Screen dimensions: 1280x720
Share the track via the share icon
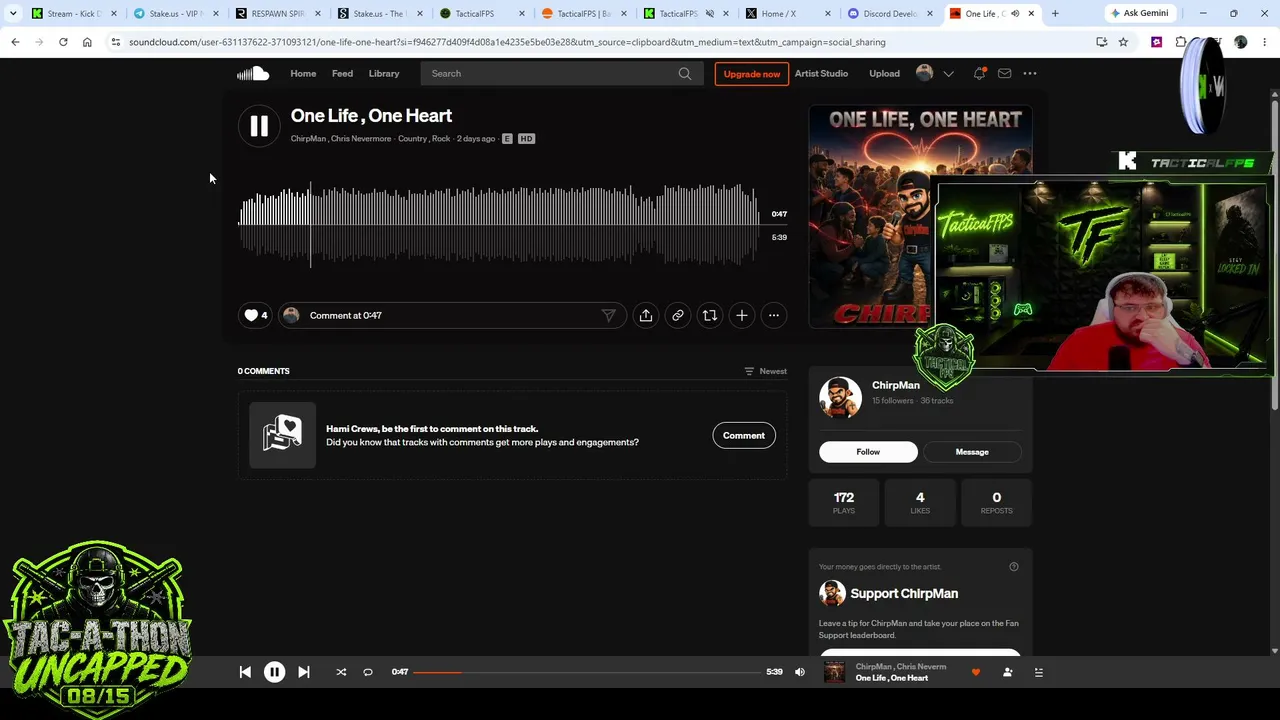click(646, 315)
